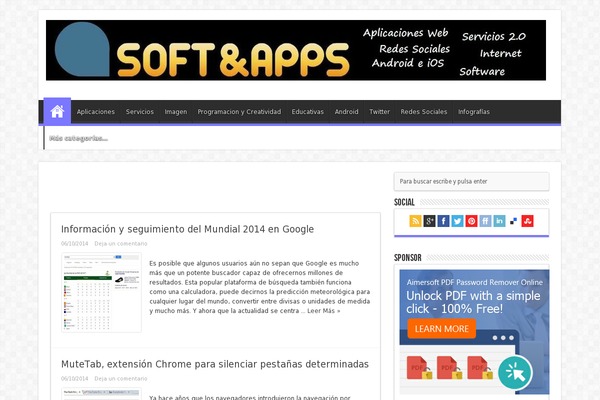600x400 pixels.
Task: Click the MuteTab article thumbnail
Action: tap(101, 394)
